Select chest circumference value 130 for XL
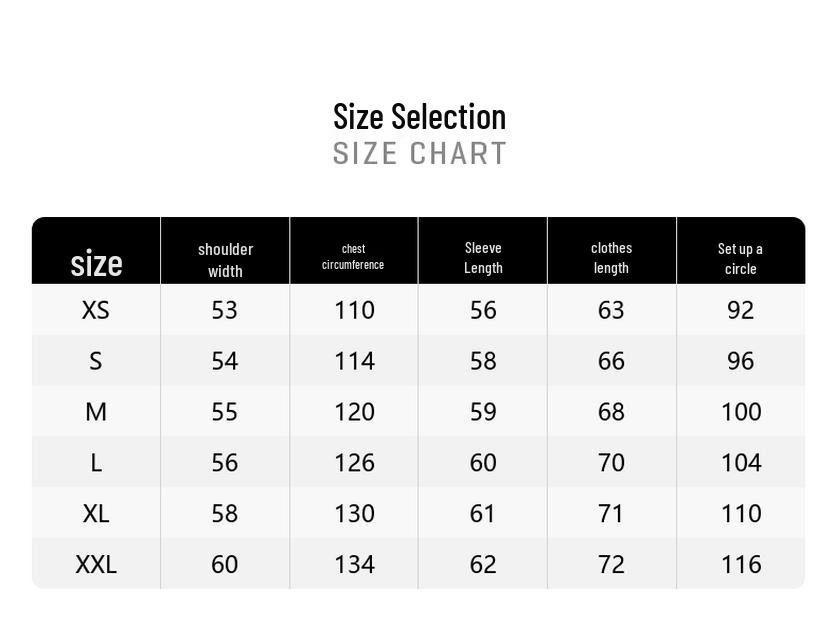 (x=354, y=513)
